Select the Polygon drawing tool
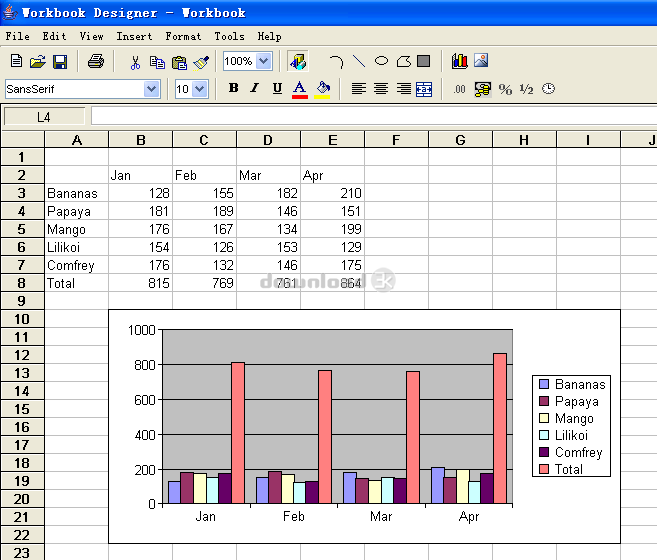This screenshot has width=657, height=560. 404,61
